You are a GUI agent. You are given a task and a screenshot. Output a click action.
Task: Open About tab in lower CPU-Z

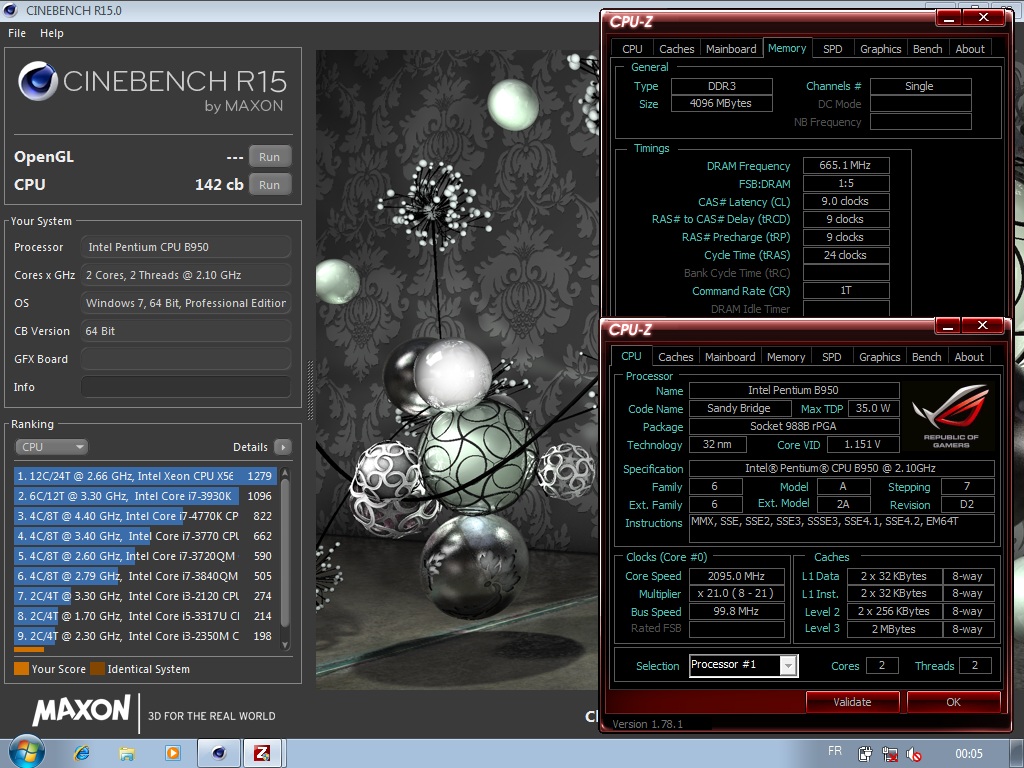[968, 357]
